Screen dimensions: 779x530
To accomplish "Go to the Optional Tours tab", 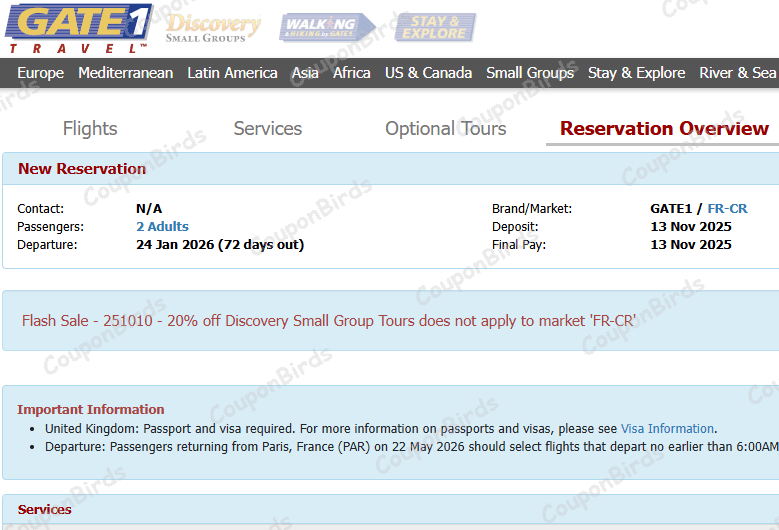I will [445, 129].
